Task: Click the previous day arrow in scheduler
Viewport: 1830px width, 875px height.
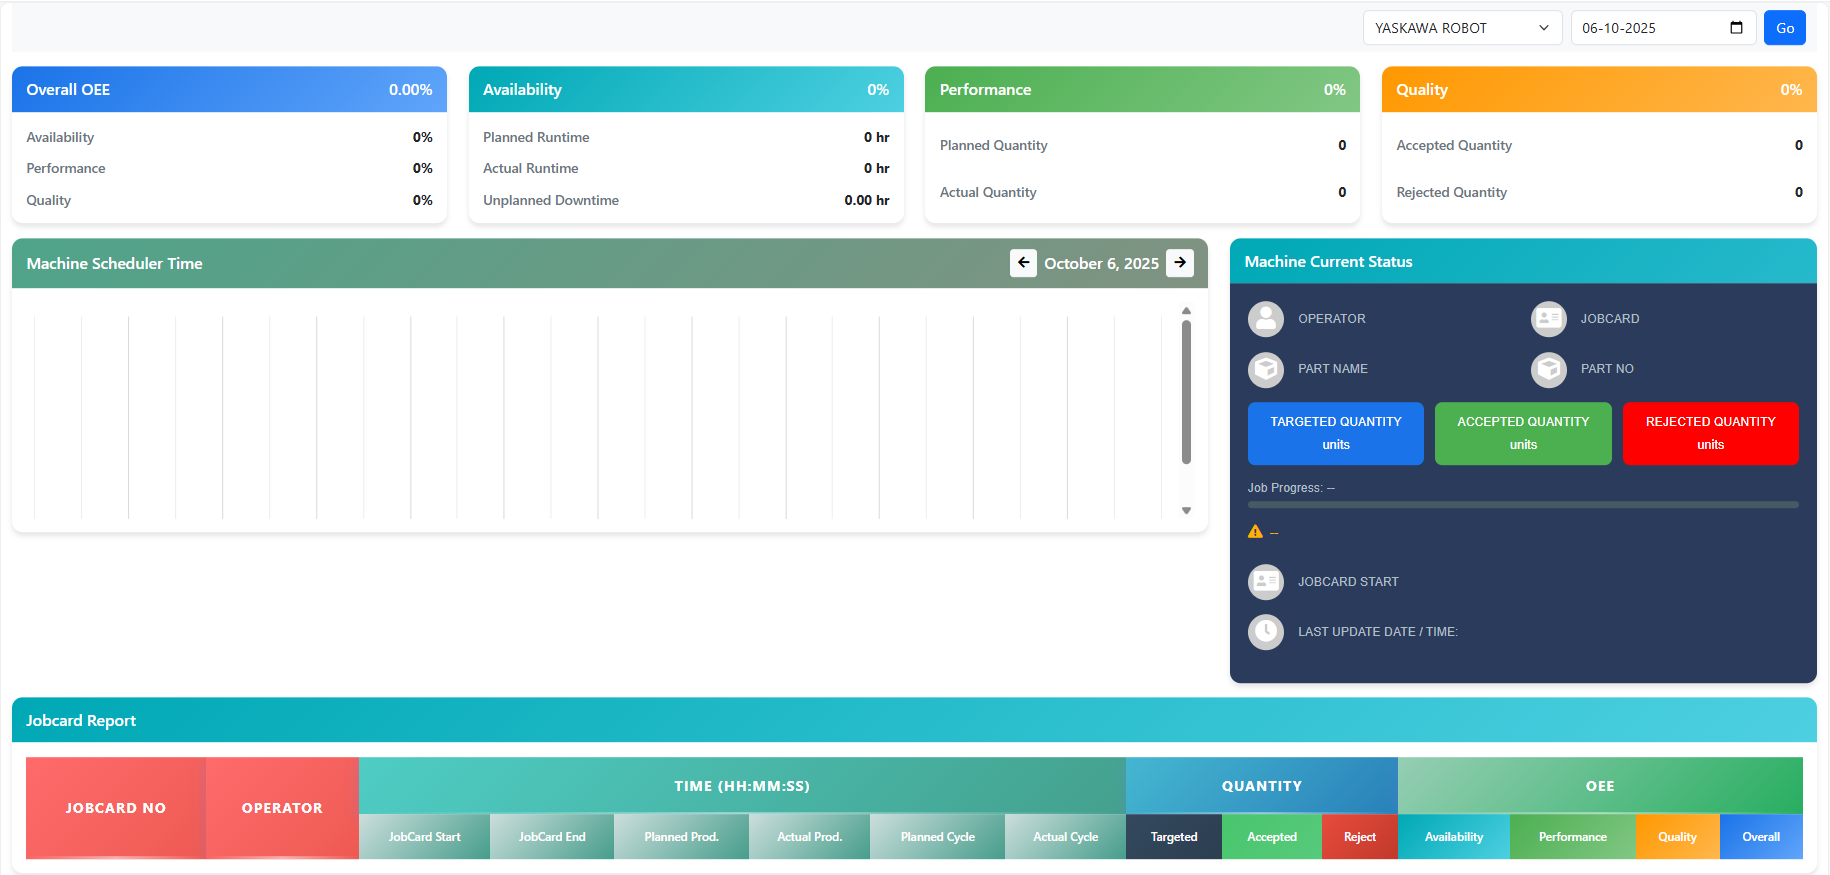Action: tap(1023, 263)
